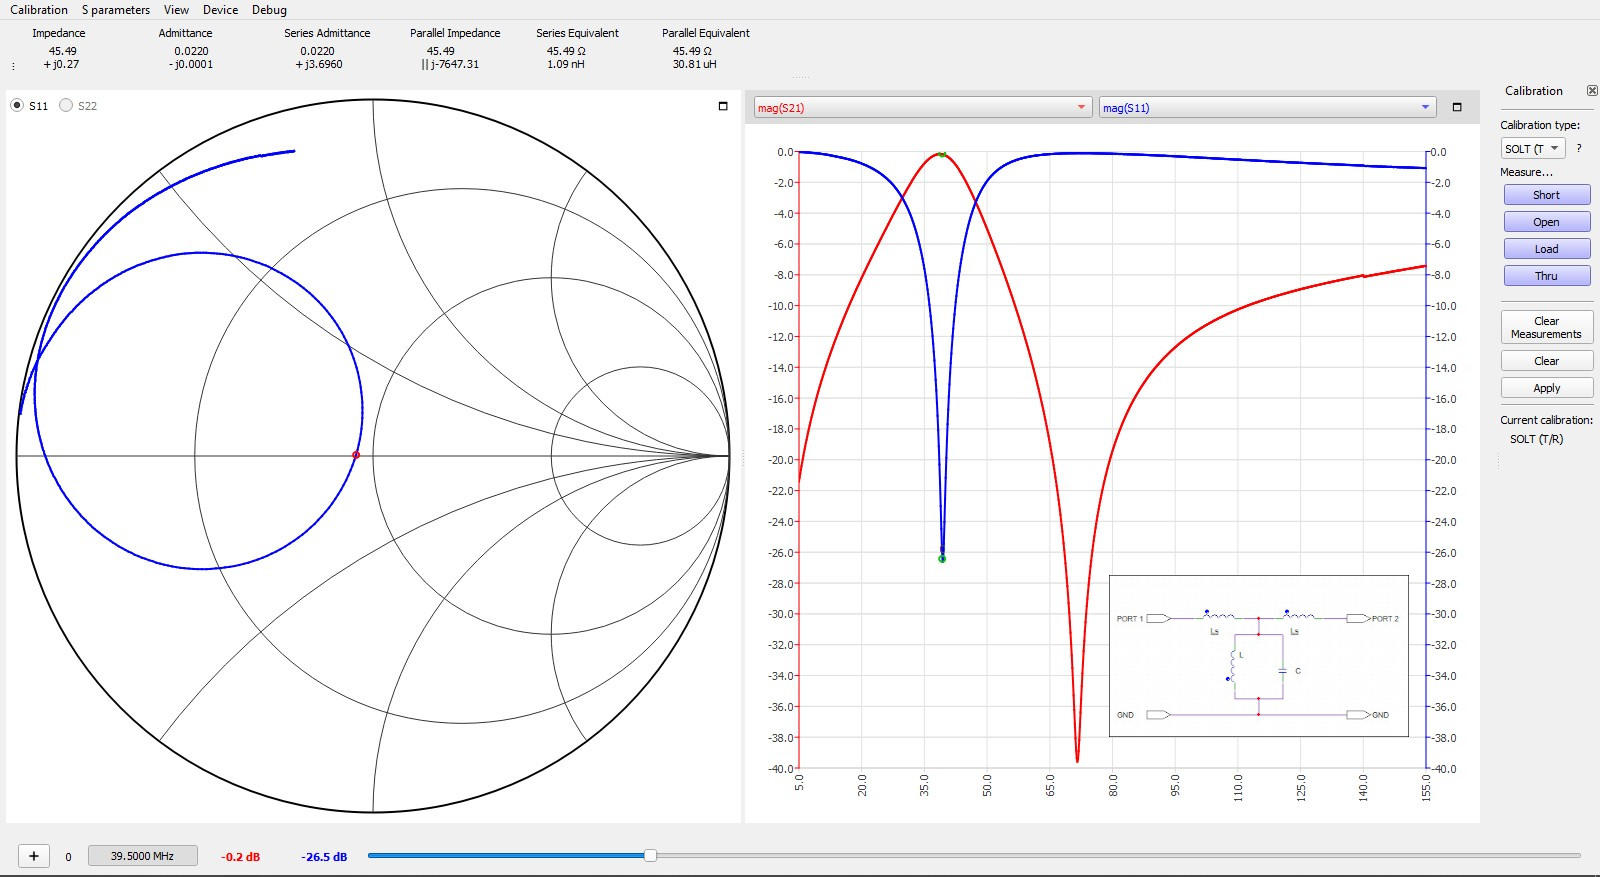Click the Impedance readout value 45.49
Screen dimensions: 1600x877
click(62, 51)
